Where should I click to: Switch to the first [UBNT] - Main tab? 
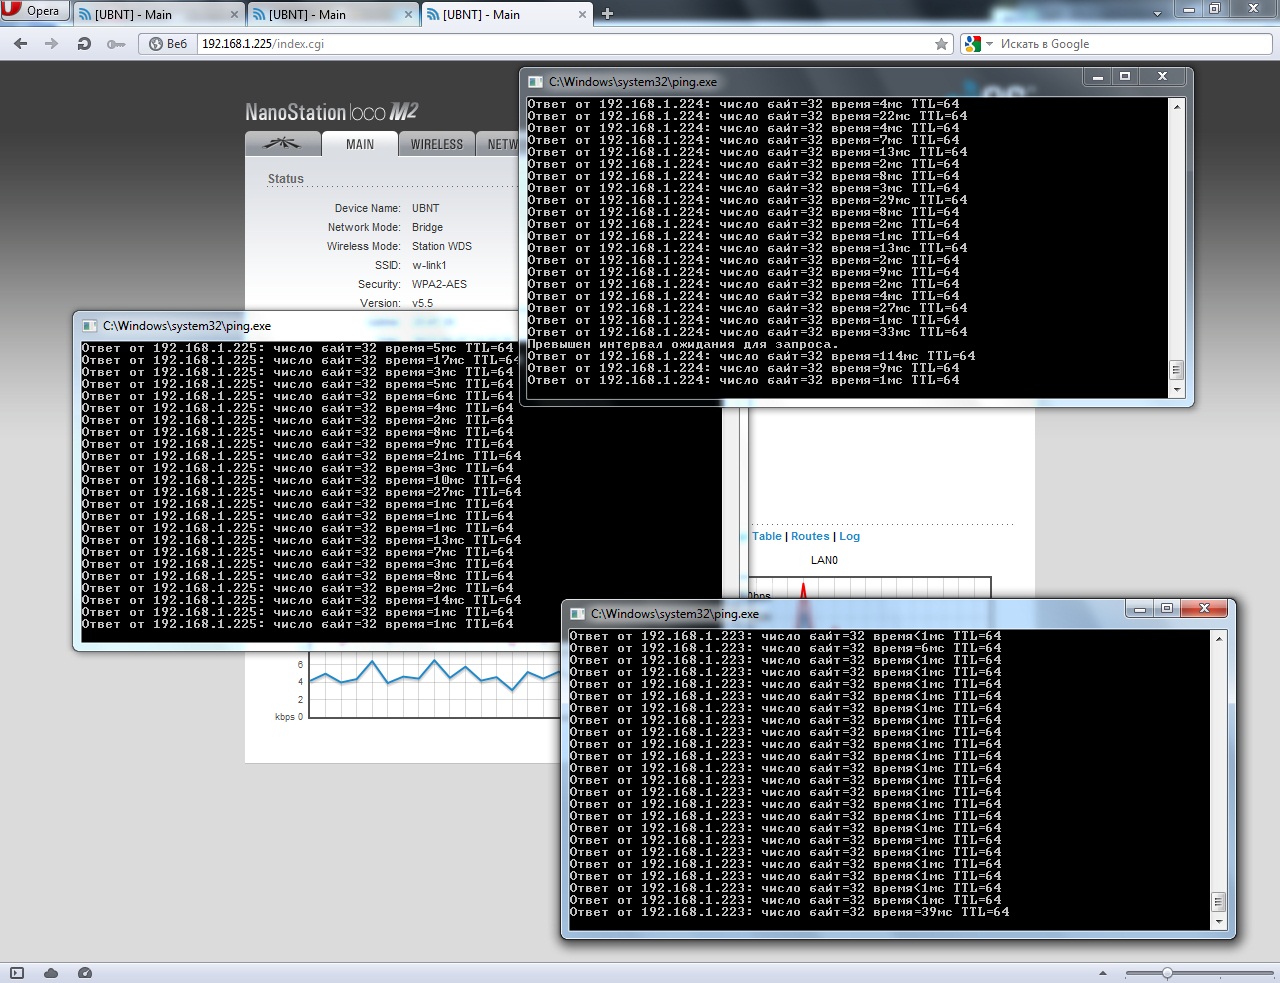(x=158, y=14)
